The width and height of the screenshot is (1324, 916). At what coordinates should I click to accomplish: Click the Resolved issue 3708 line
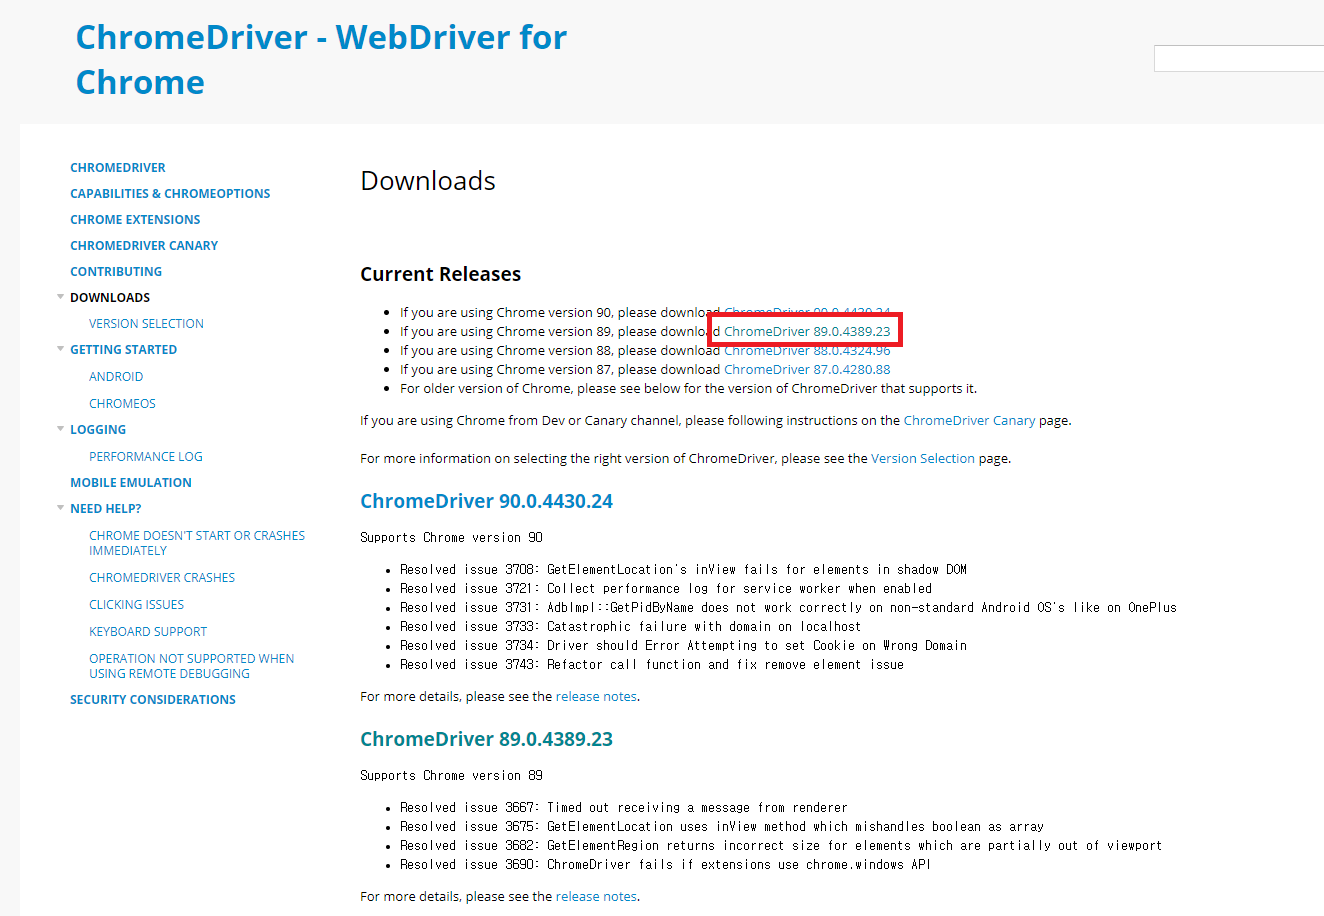tap(683, 570)
